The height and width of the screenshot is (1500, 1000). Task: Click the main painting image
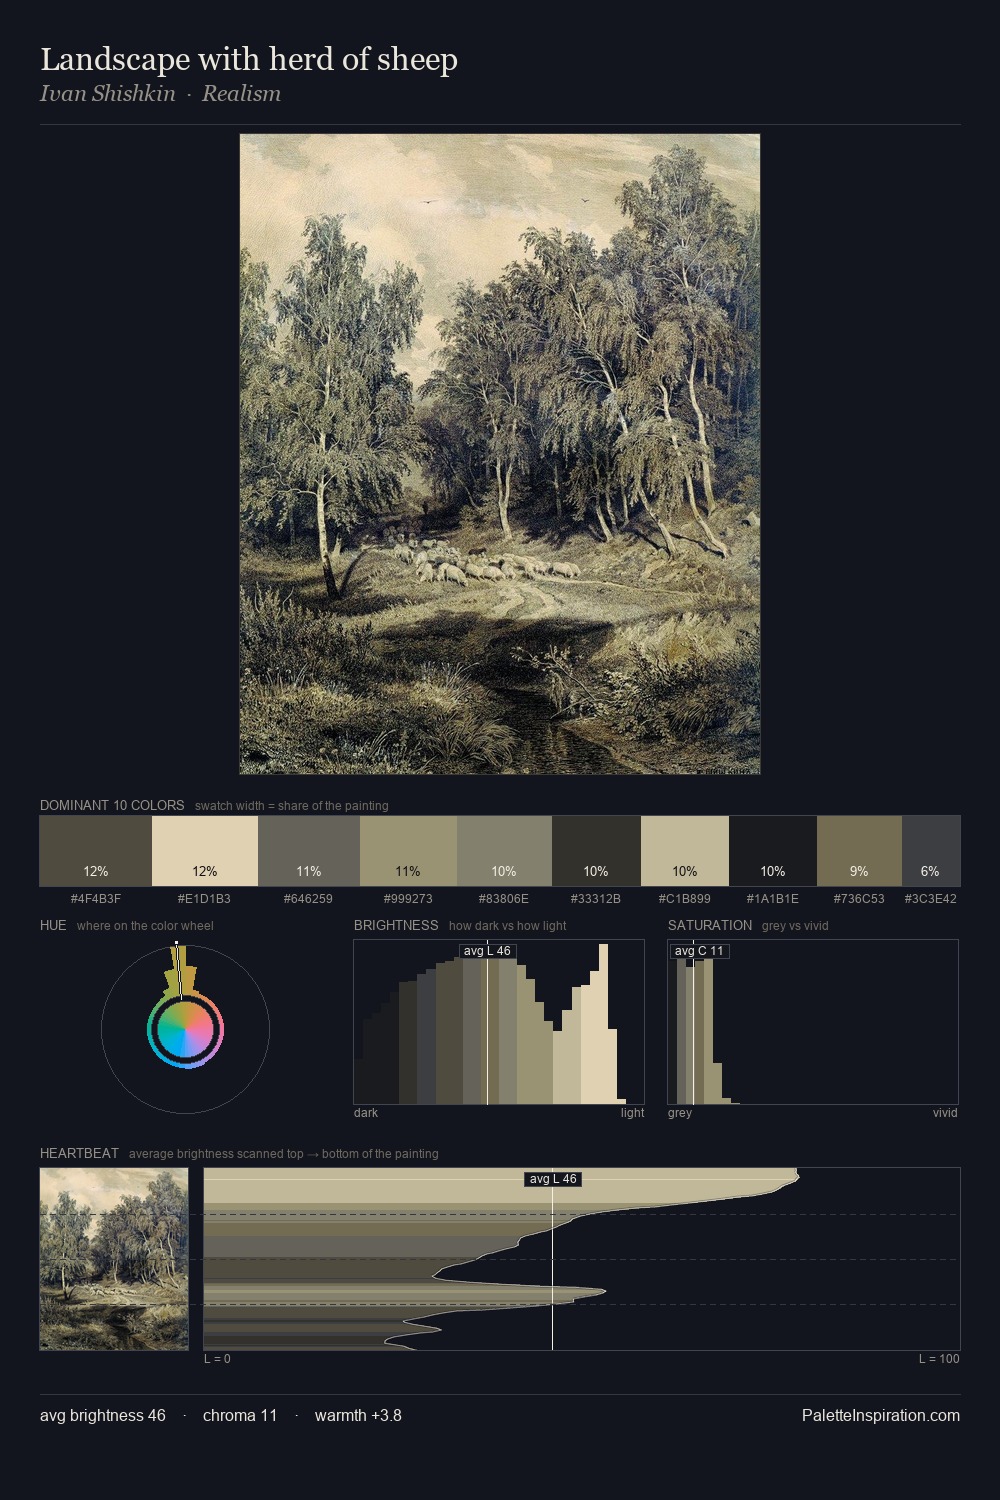click(x=500, y=454)
